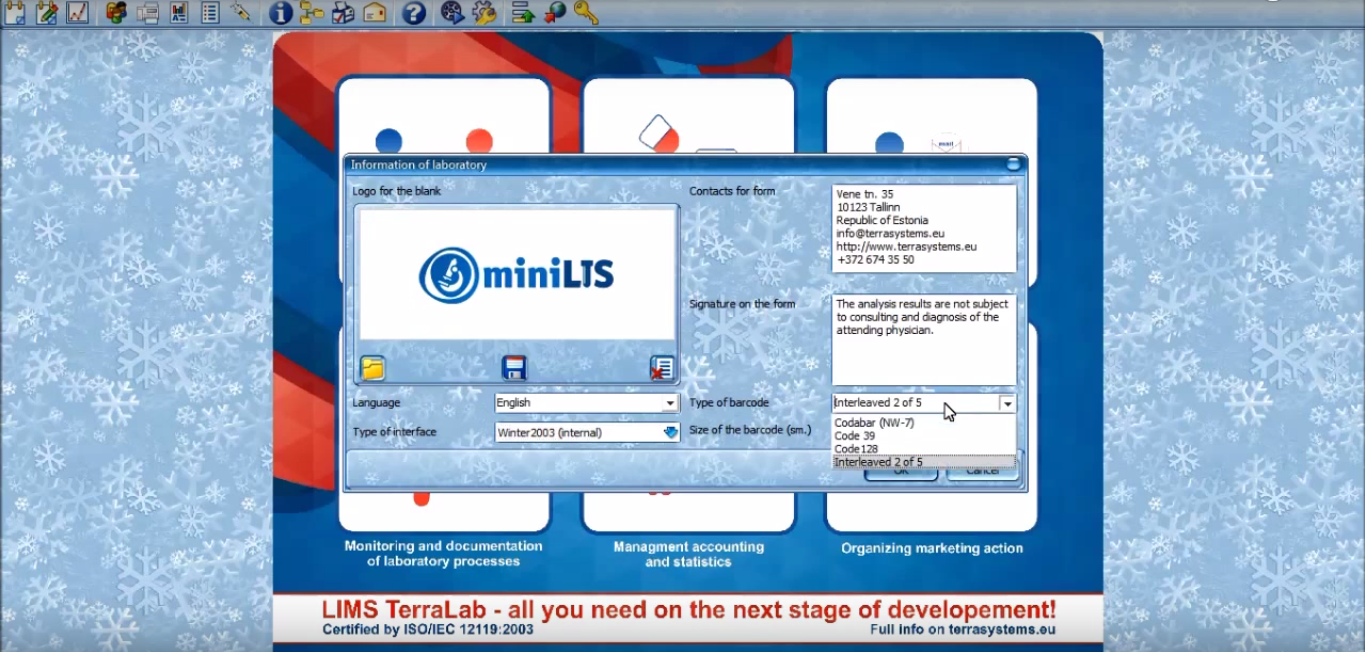Delete logo with red X list icon

tap(661, 368)
